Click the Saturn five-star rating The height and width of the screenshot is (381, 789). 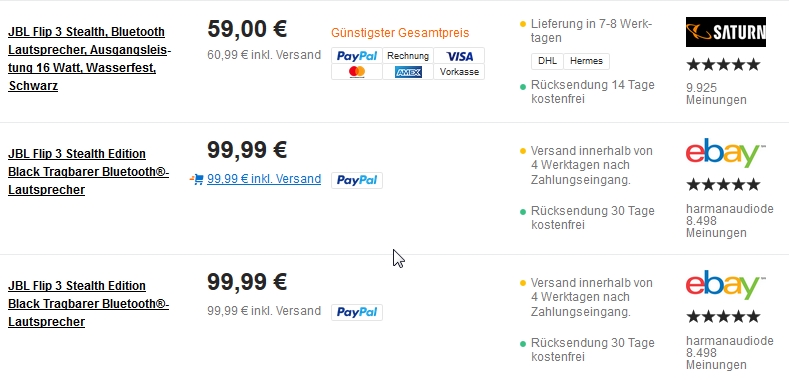pyautogui.click(x=723, y=64)
